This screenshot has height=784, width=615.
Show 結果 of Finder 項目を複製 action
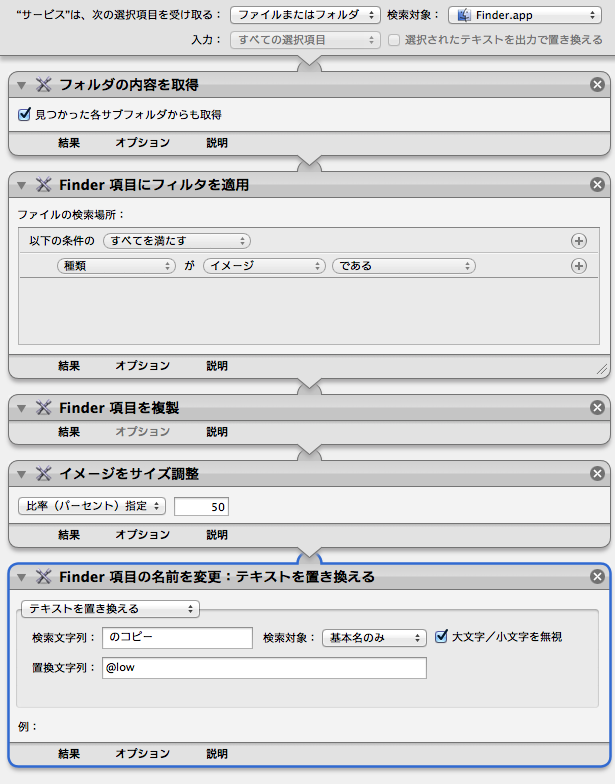[69, 432]
